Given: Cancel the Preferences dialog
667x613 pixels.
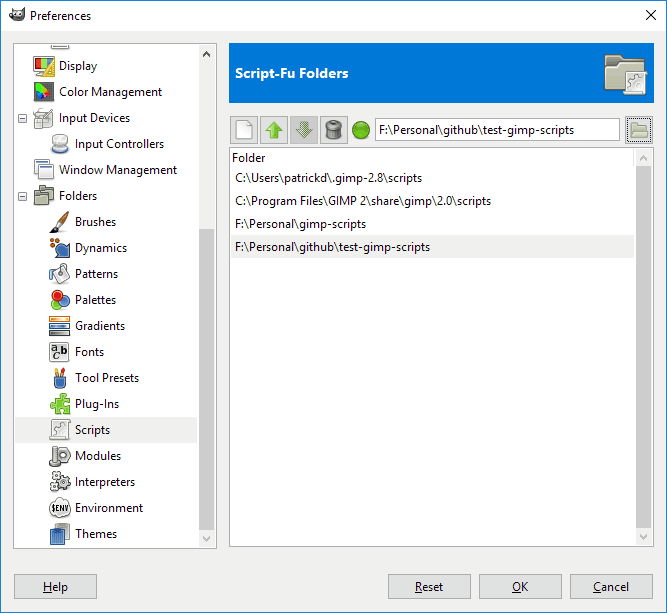Looking at the screenshot, I should 610,587.
